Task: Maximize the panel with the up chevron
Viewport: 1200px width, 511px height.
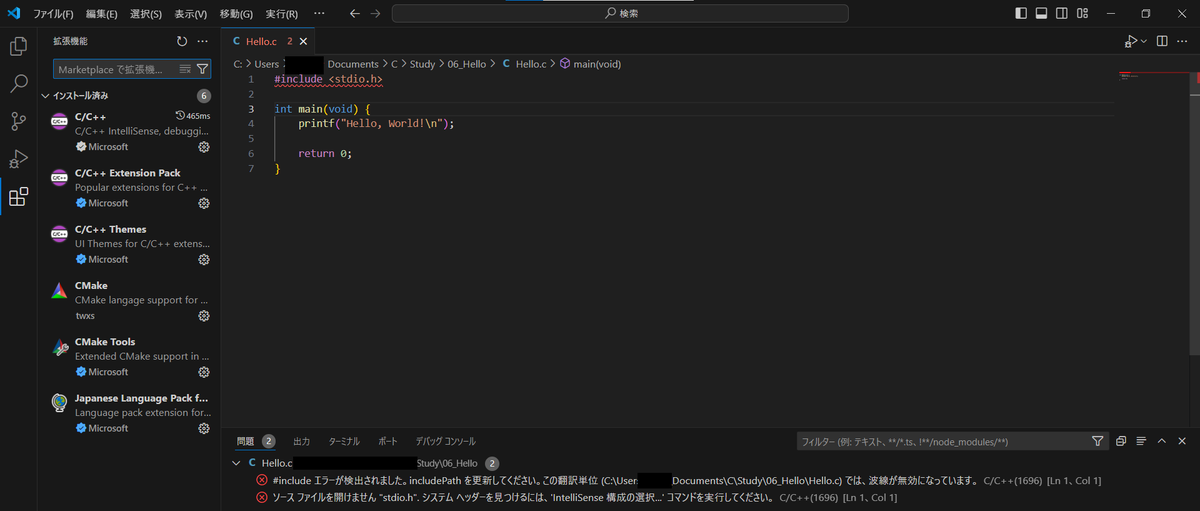Action: tap(1162, 441)
